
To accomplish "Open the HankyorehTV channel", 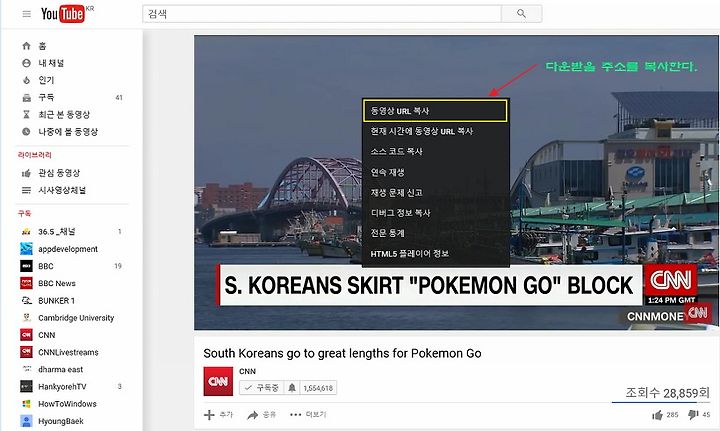I will pos(62,386).
